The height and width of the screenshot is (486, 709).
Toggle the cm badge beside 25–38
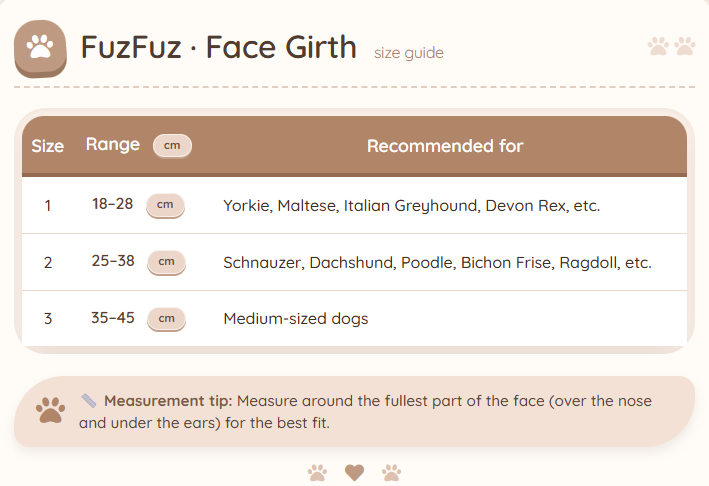click(166, 263)
